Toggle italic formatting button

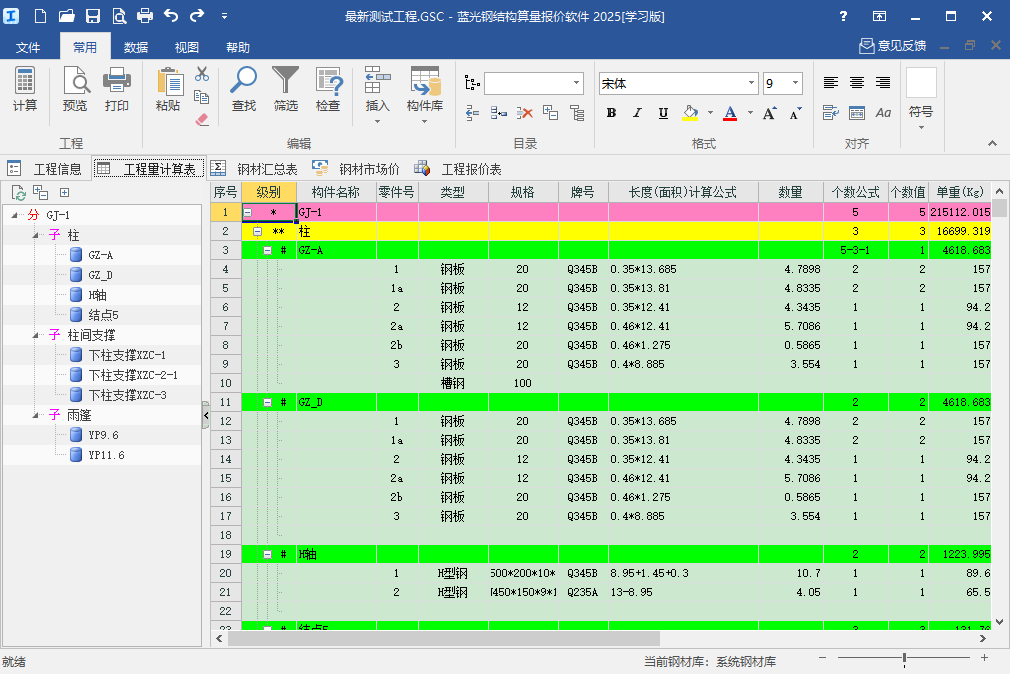tap(637, 113)
